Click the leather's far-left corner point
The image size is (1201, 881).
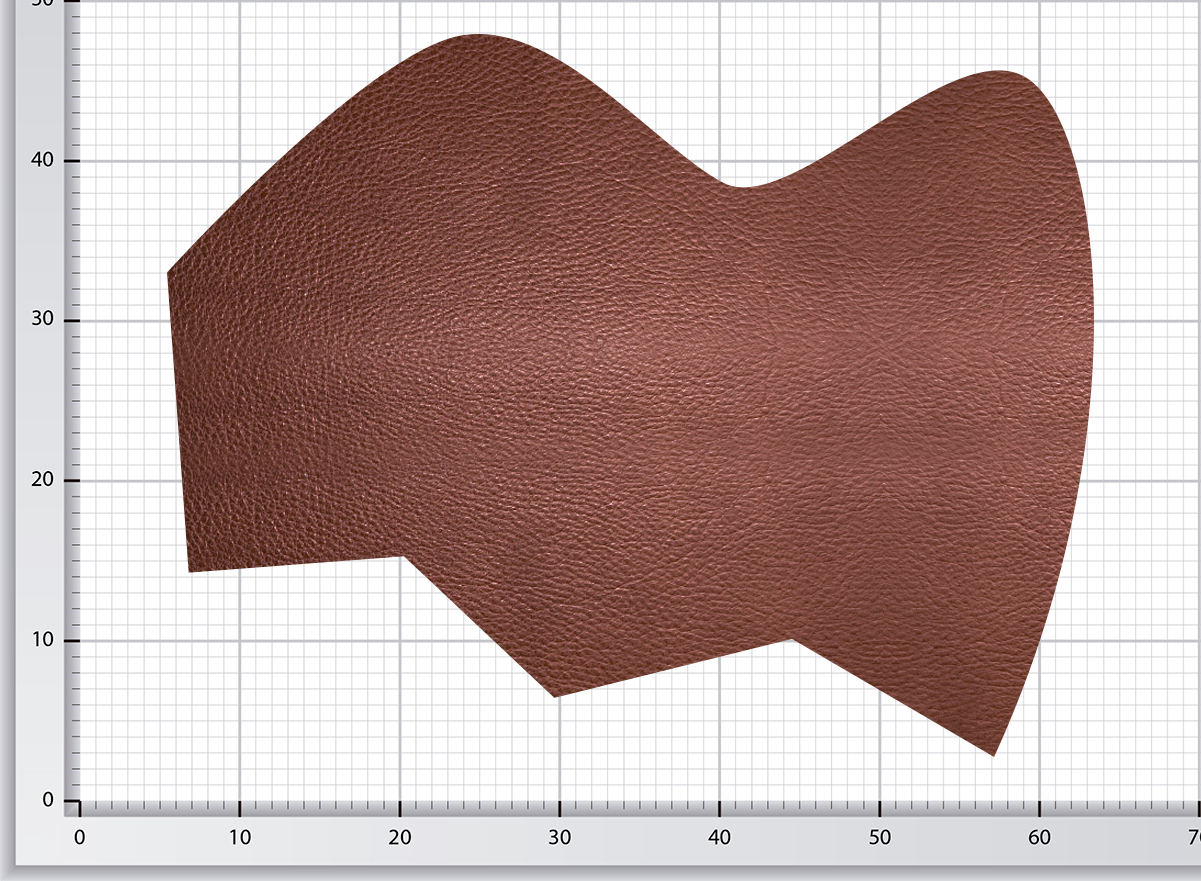coord(168,272)
